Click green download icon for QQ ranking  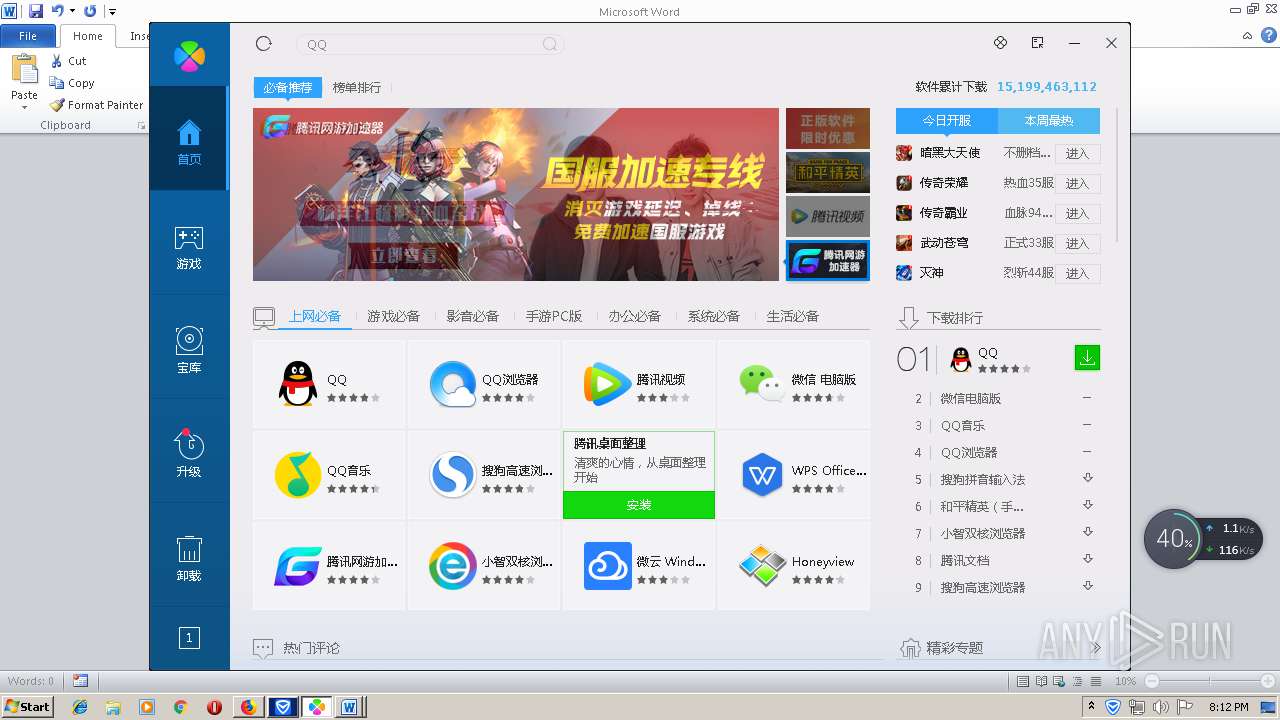[x=1087, y=357]
